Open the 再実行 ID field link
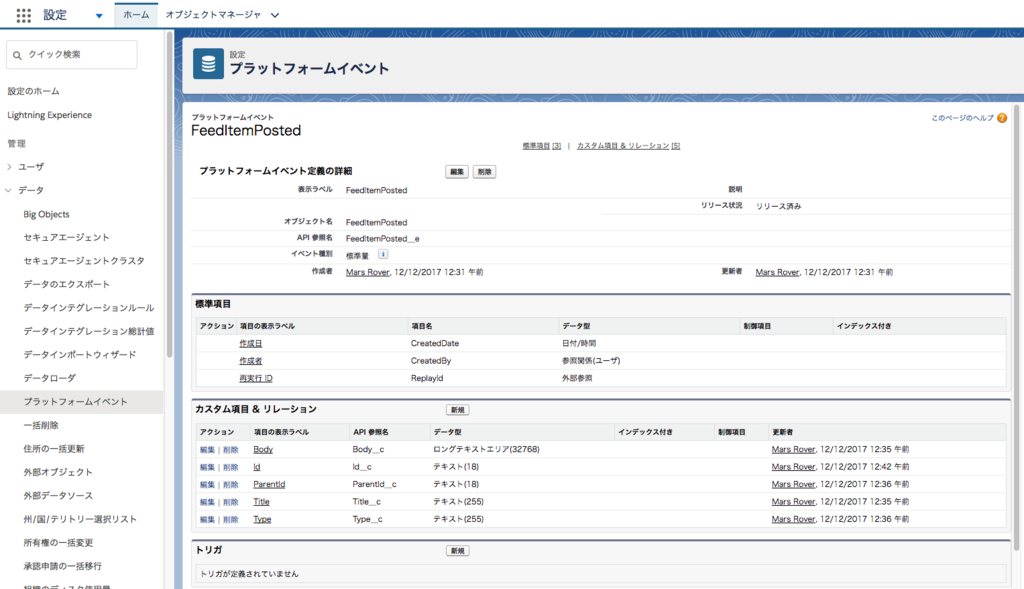The height and width of the screenshot is (589, 1024). (255, 379)
